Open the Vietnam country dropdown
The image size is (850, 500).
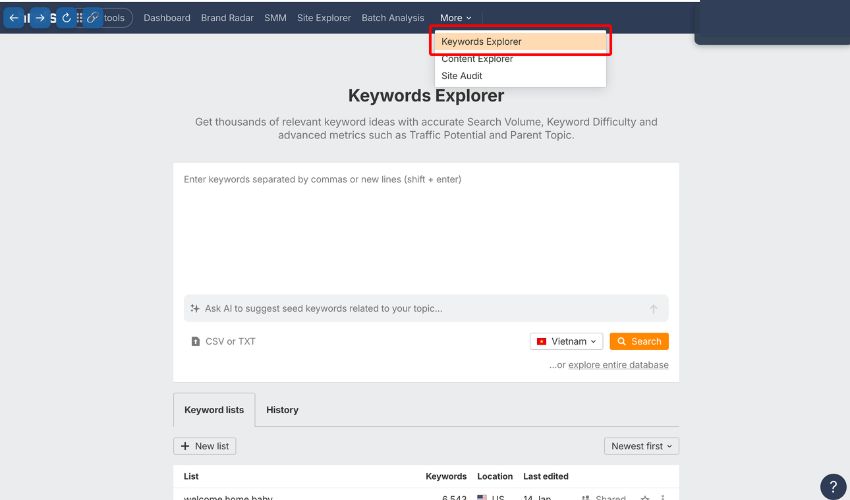click(x=566, y=342)
